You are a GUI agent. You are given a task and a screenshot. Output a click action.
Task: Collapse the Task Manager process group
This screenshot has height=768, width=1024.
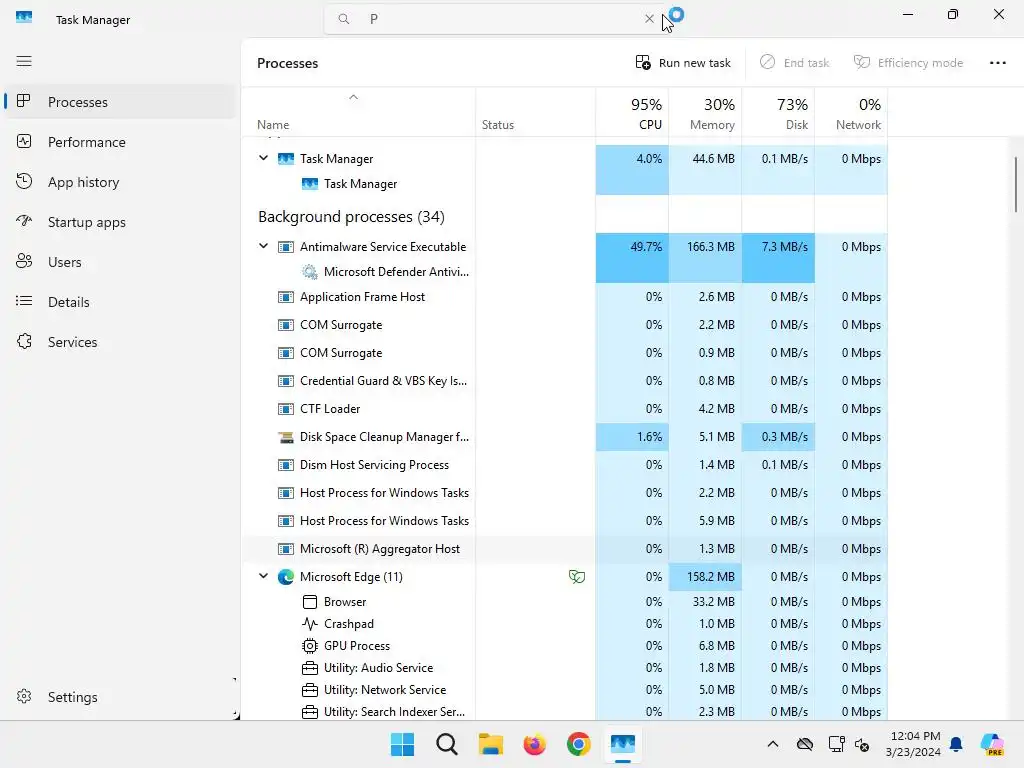(x=263, y=158)
